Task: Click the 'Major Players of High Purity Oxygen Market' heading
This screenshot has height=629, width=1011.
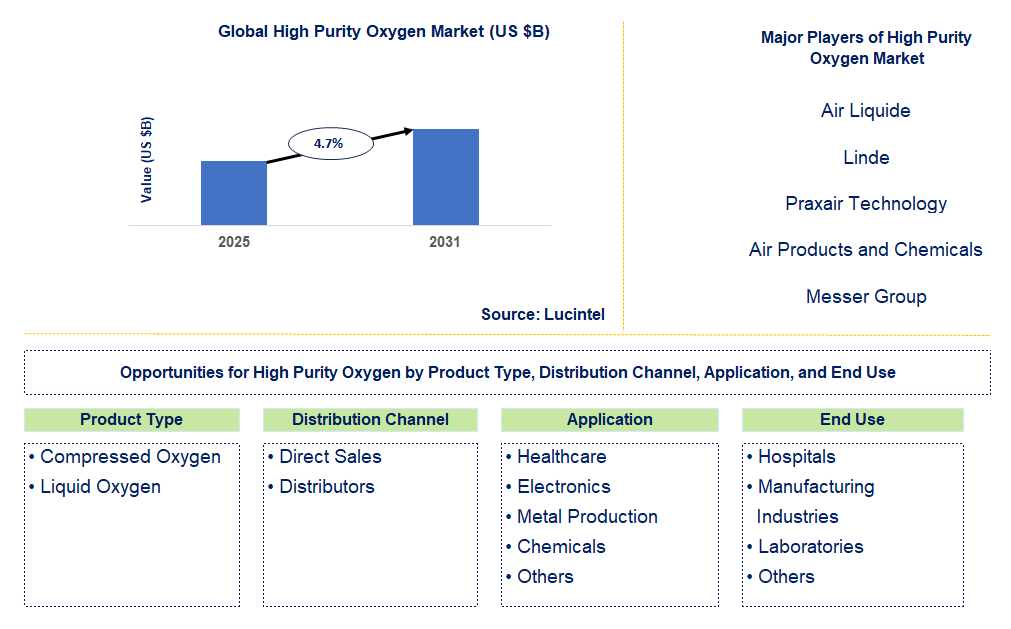Action: click(x=866, y=48)
